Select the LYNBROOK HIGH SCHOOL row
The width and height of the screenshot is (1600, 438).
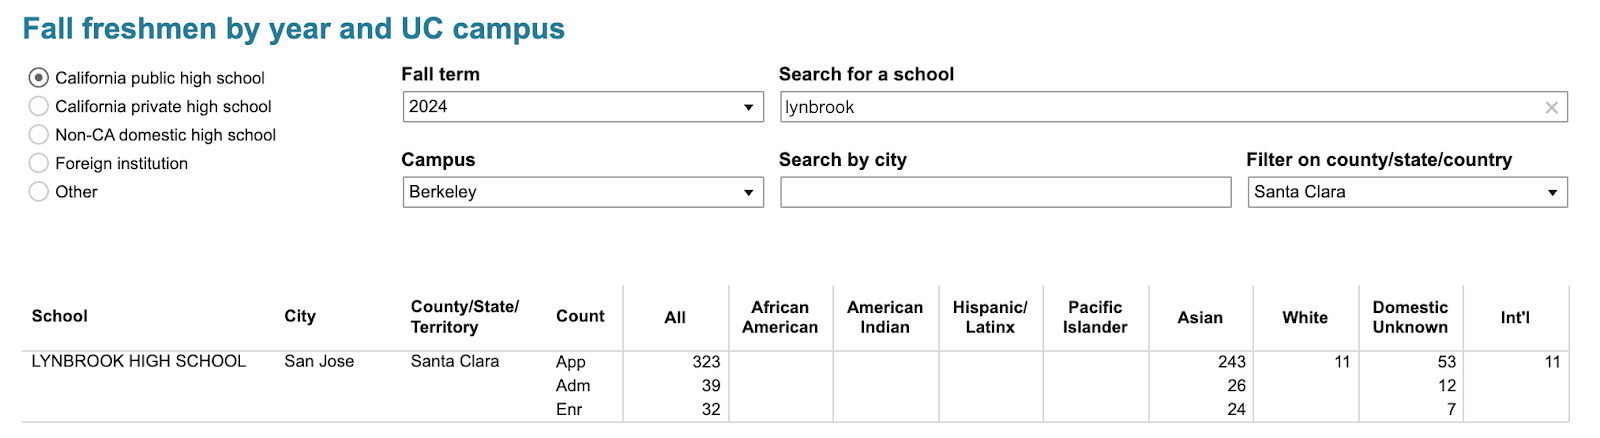(x=139, y=361)
